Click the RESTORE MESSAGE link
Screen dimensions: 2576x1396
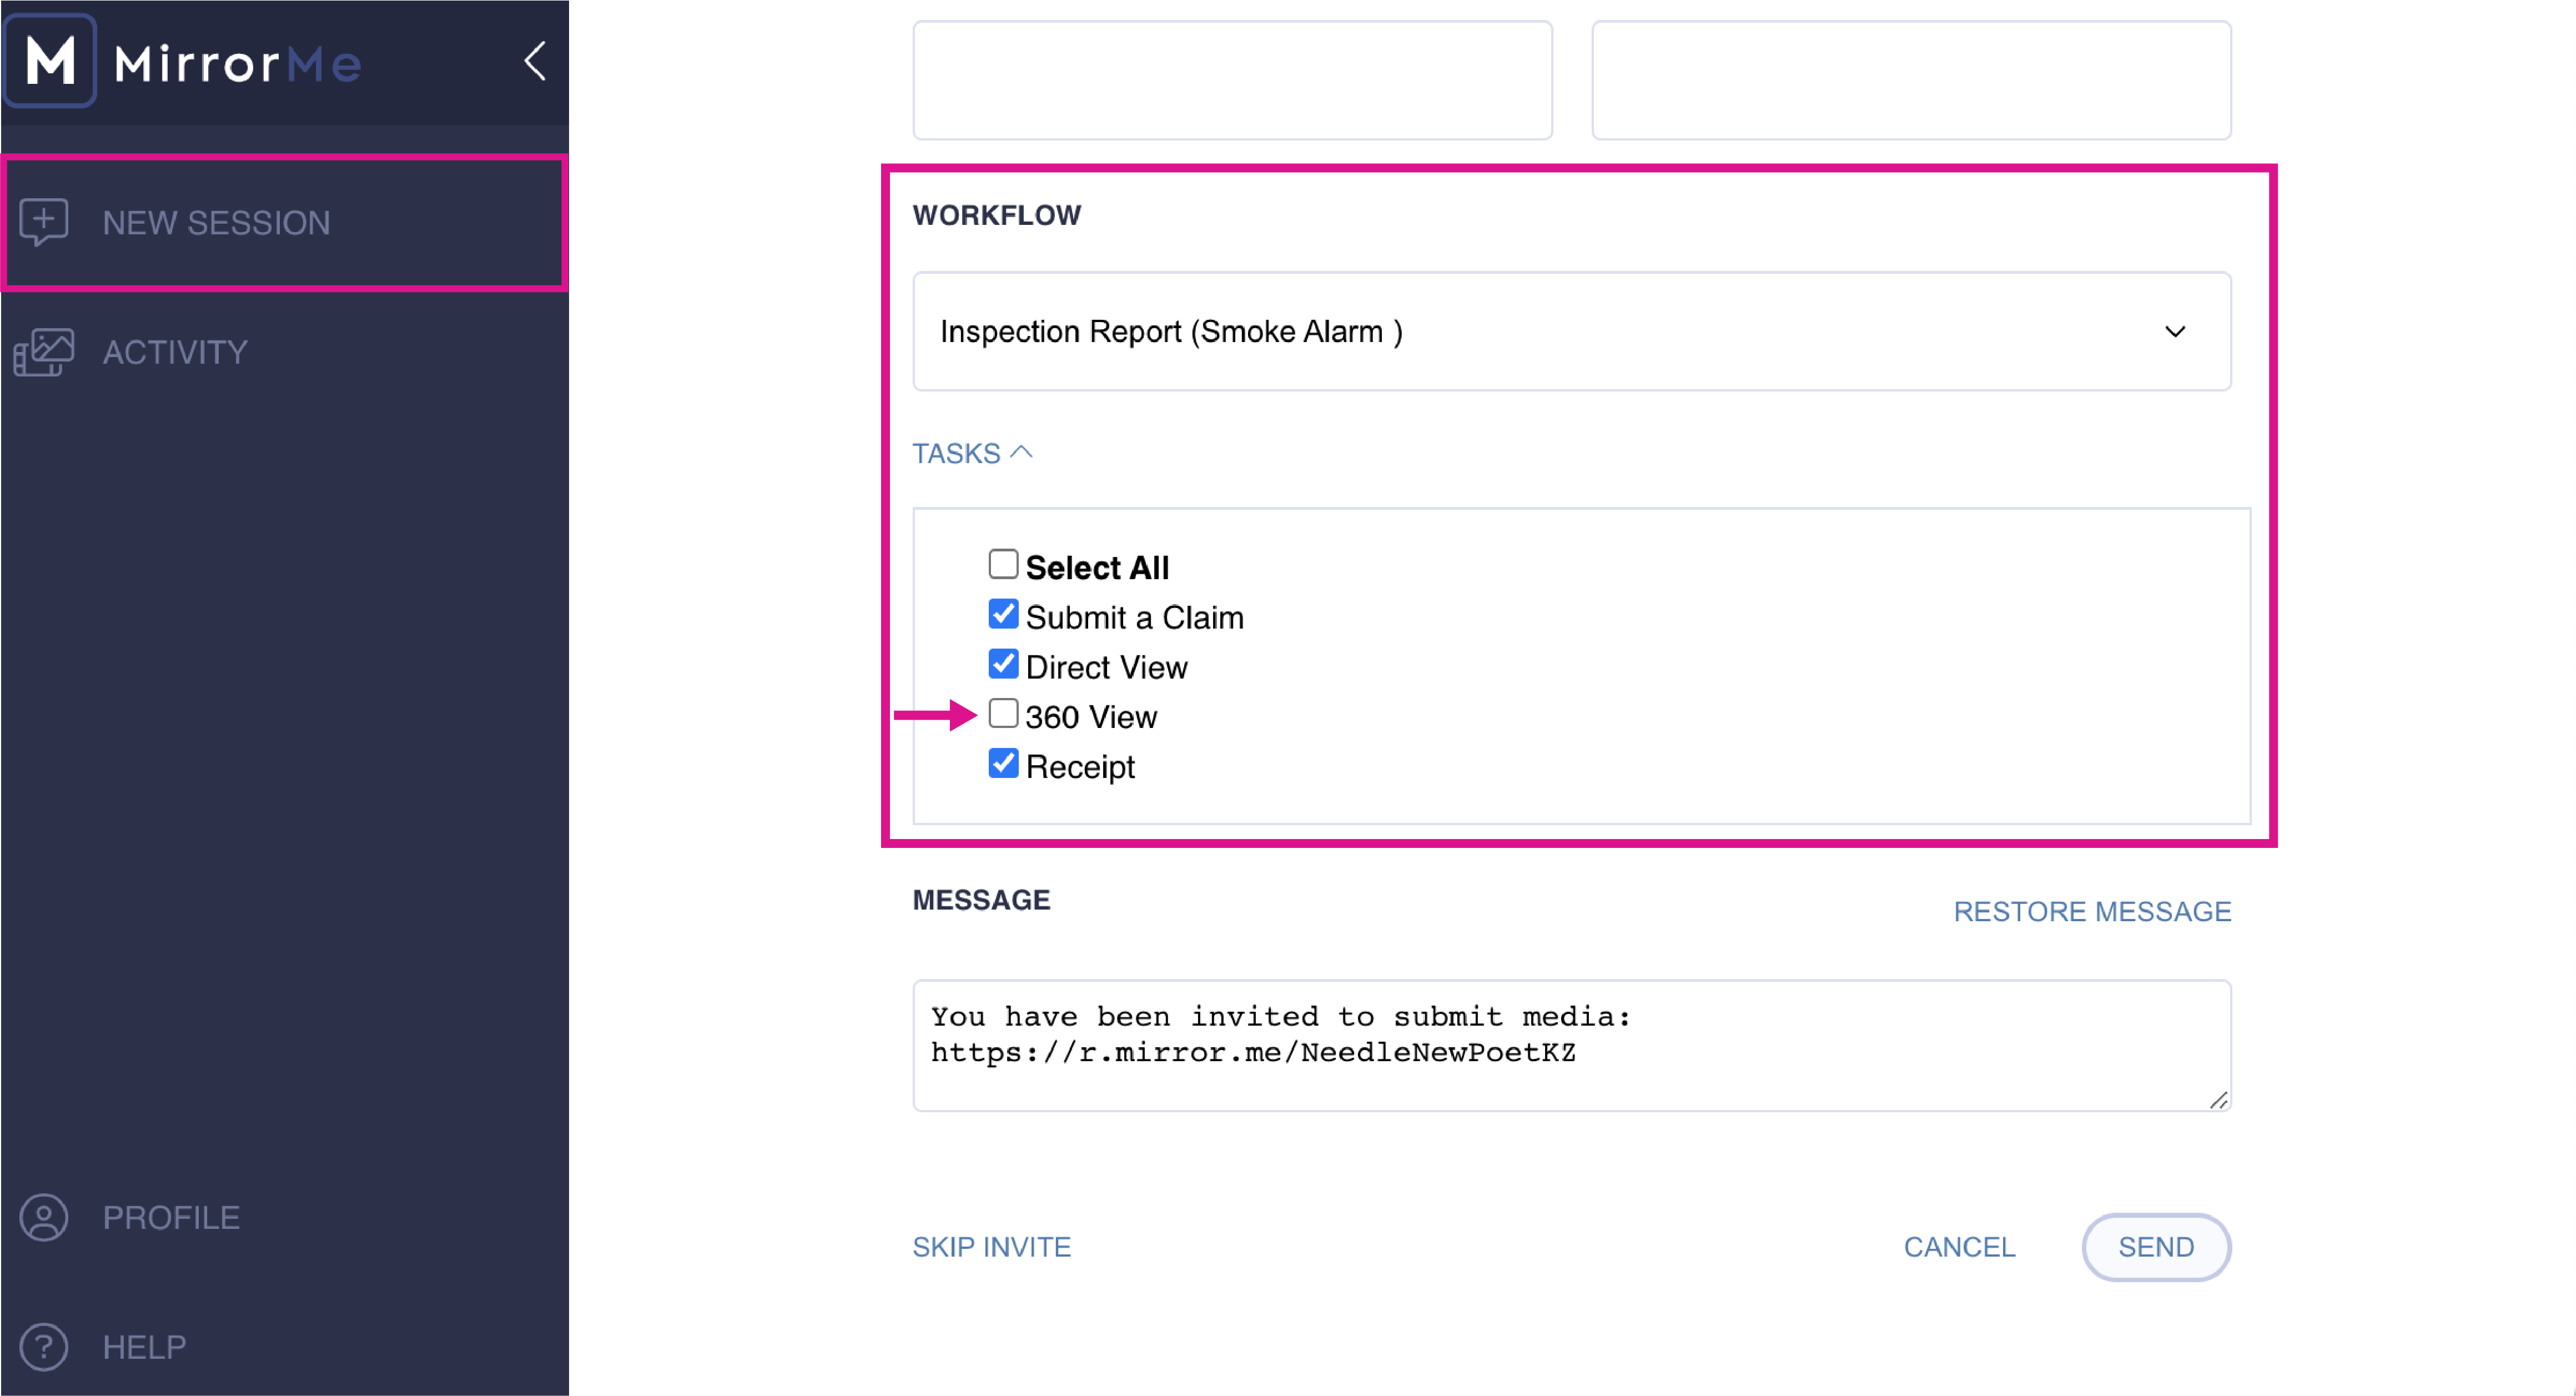point(2092,911)
